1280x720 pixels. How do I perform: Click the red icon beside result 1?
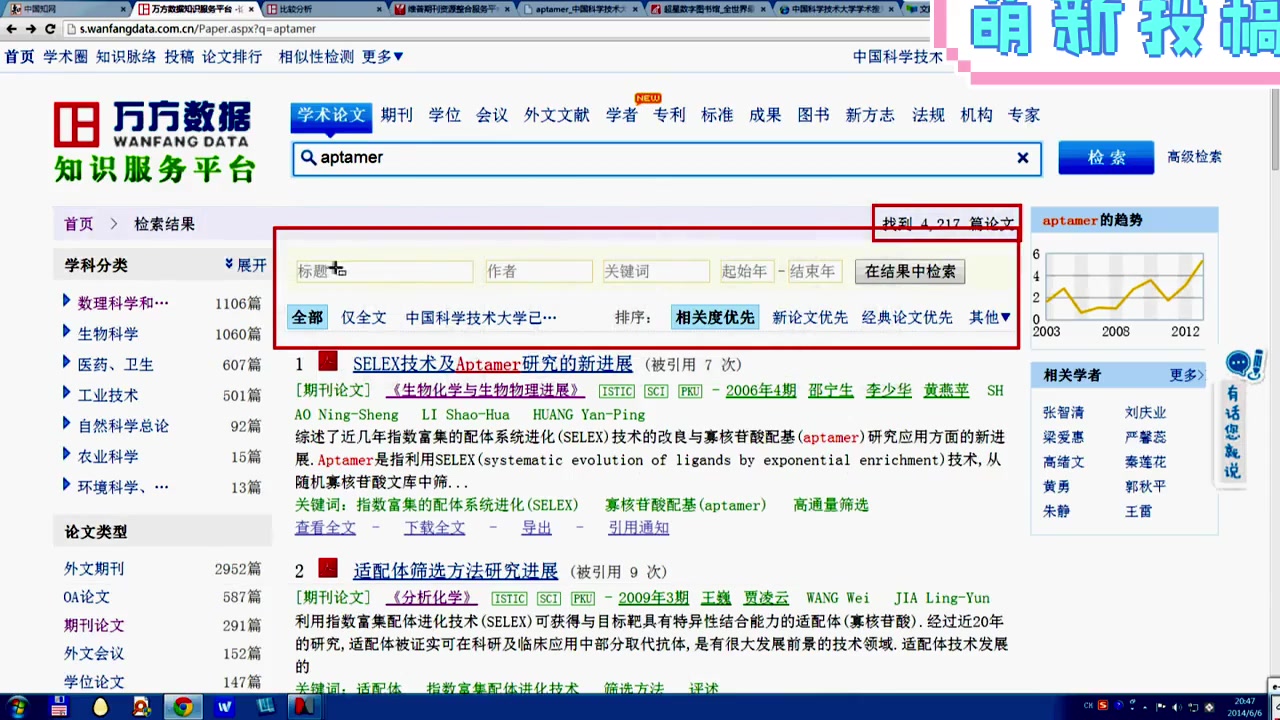328,362
